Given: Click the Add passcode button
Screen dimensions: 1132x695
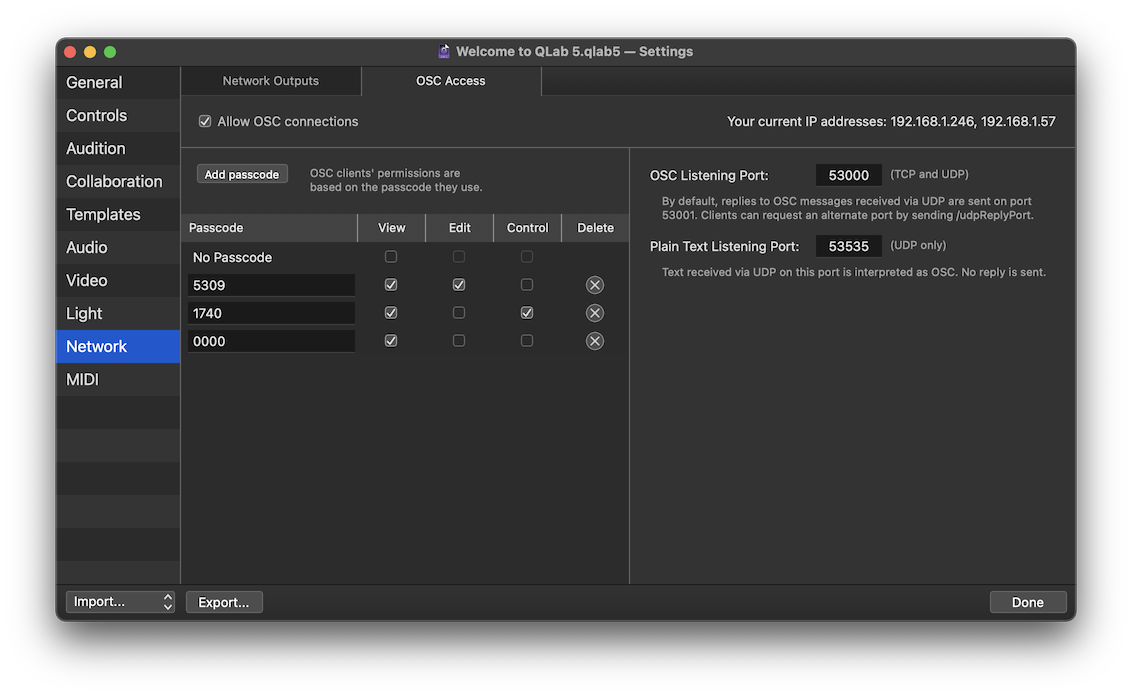Looking at the screenshot, I should (242, 173).
